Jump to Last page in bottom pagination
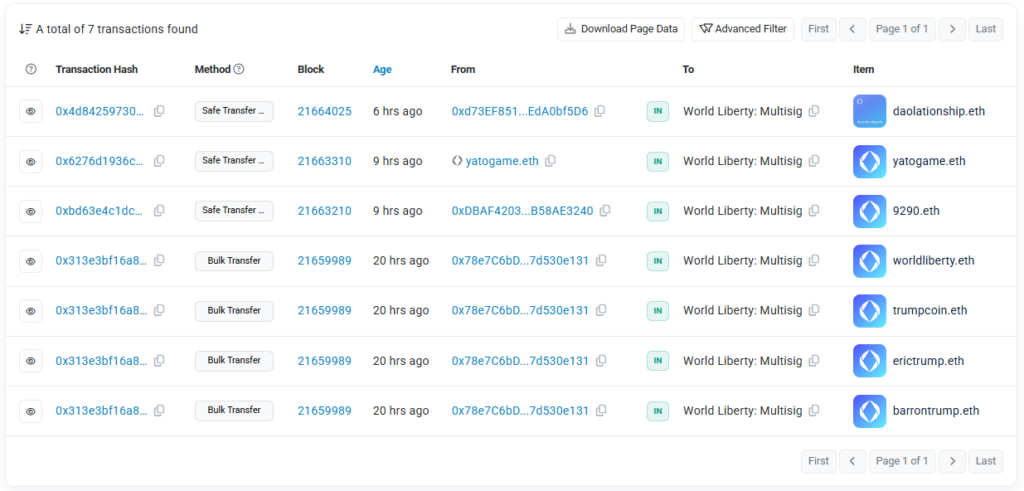Viewport: 1024px width, 491px height. pyautogui.click(x=985, y=461)
